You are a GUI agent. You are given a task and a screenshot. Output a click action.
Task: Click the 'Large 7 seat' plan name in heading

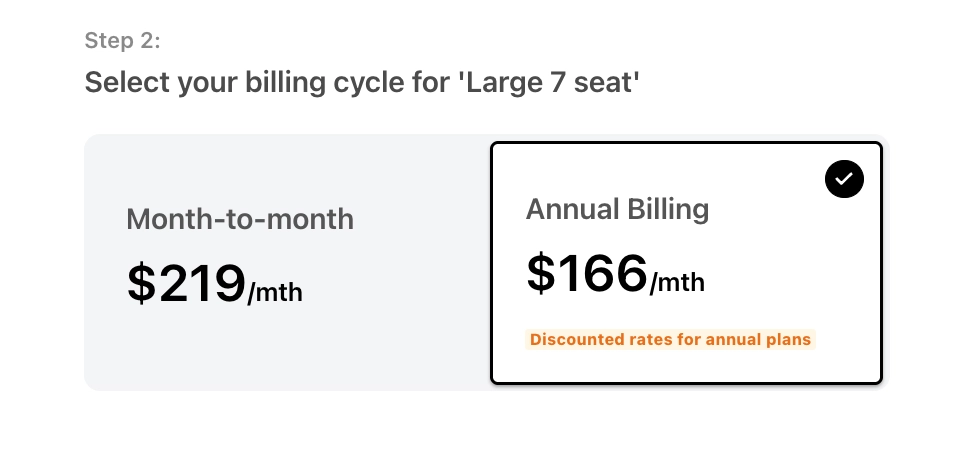[x=548, y=82]
